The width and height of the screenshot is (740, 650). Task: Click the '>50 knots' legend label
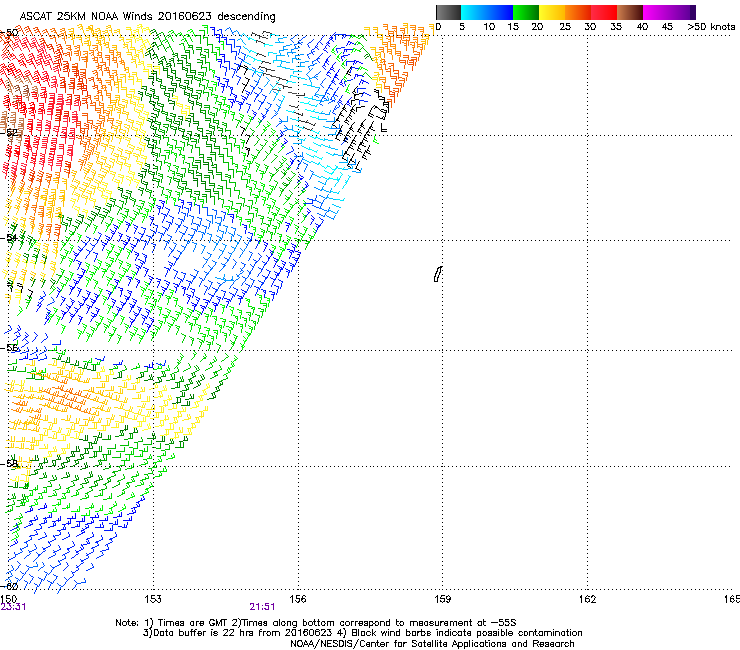pos(711,27)
